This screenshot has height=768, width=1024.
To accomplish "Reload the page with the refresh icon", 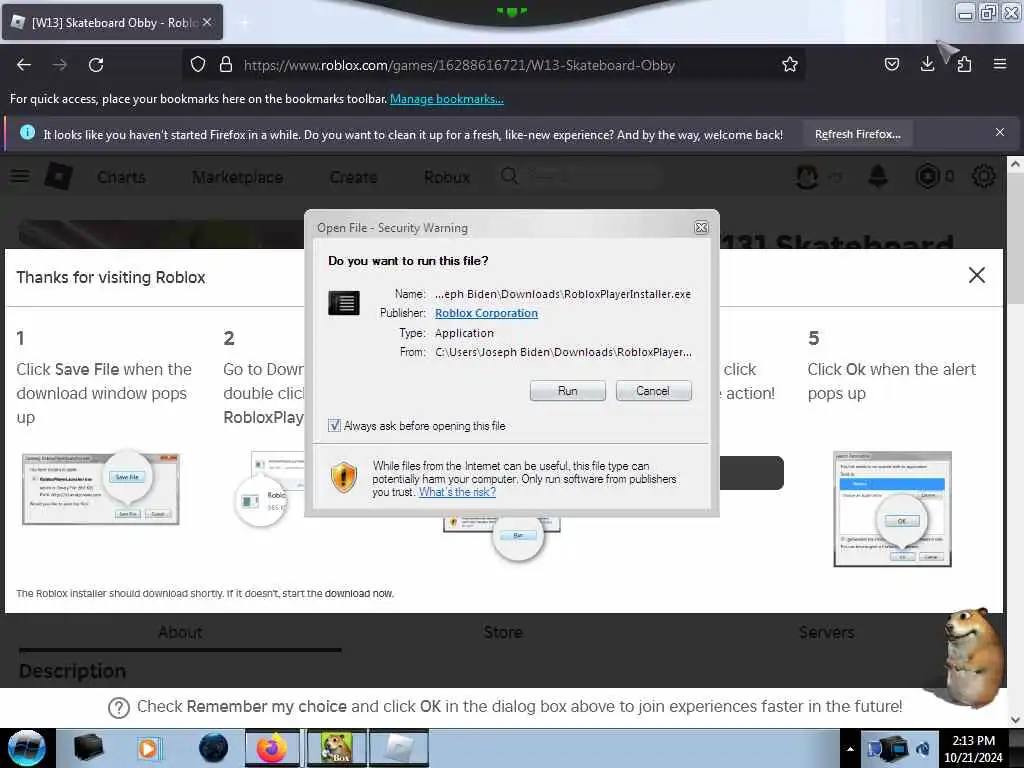I will pyautogui.click(x=96, y=65).
